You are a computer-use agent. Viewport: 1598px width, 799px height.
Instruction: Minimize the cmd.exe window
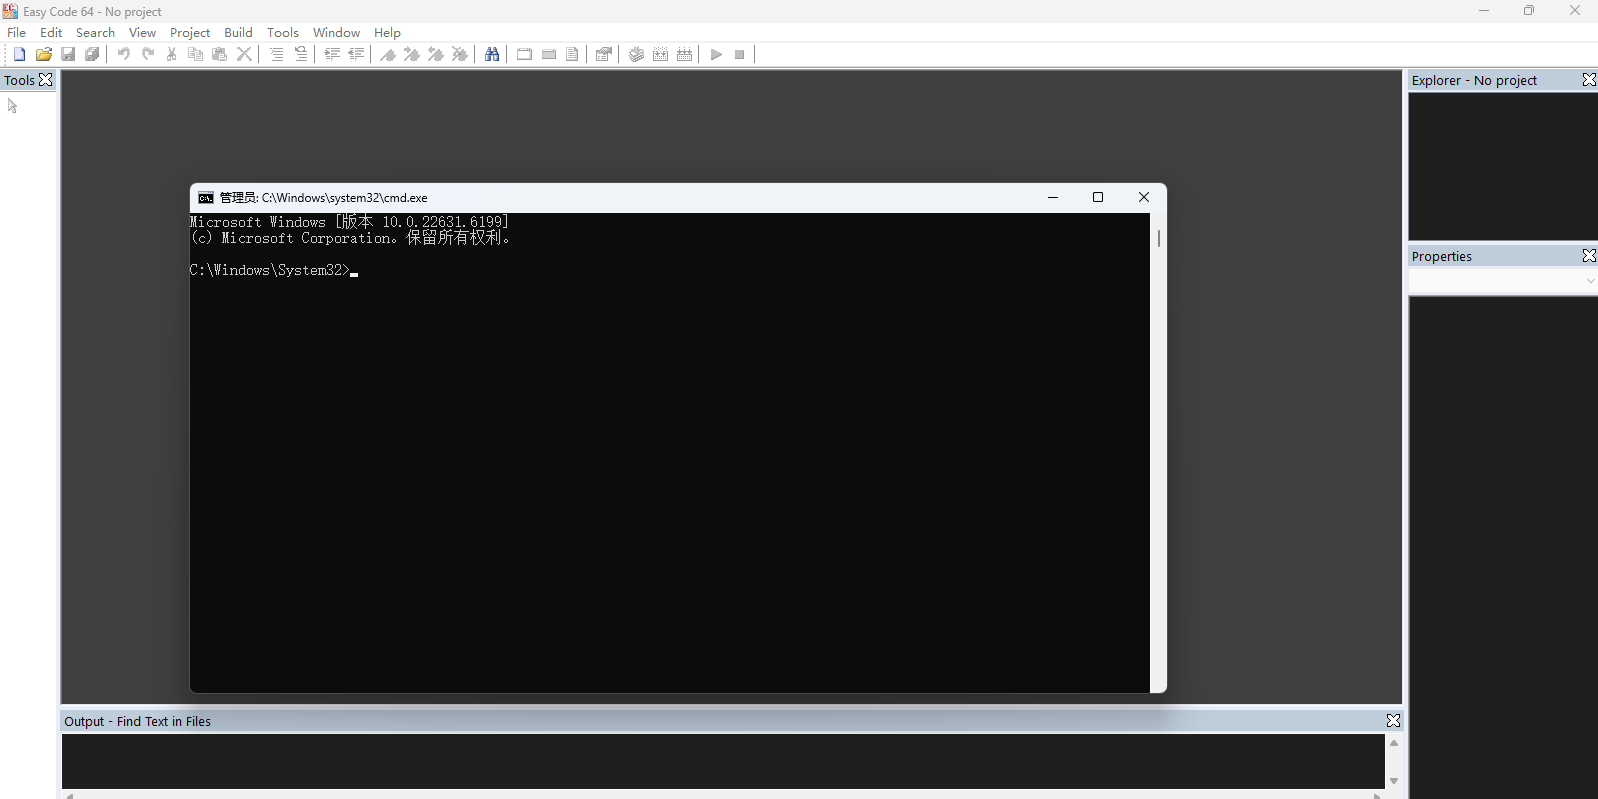click(1053, 197)
